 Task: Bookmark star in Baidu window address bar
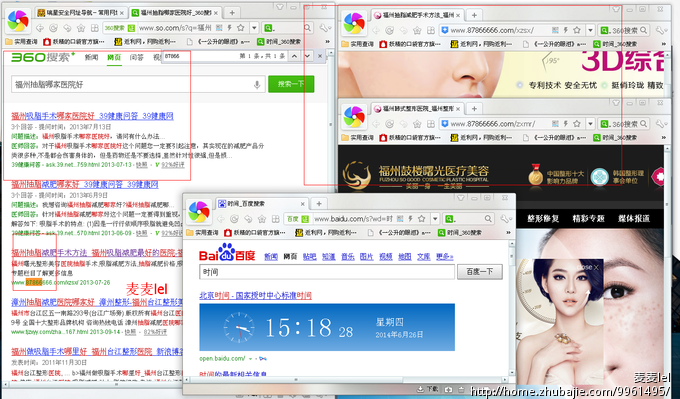click(x=421, y=219)
